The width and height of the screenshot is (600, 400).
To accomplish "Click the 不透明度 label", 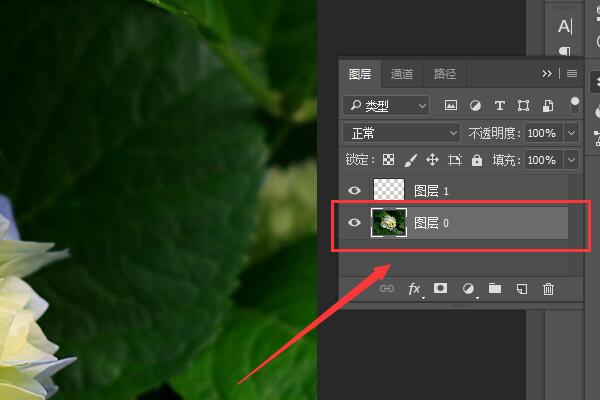I will pos(495,133).
